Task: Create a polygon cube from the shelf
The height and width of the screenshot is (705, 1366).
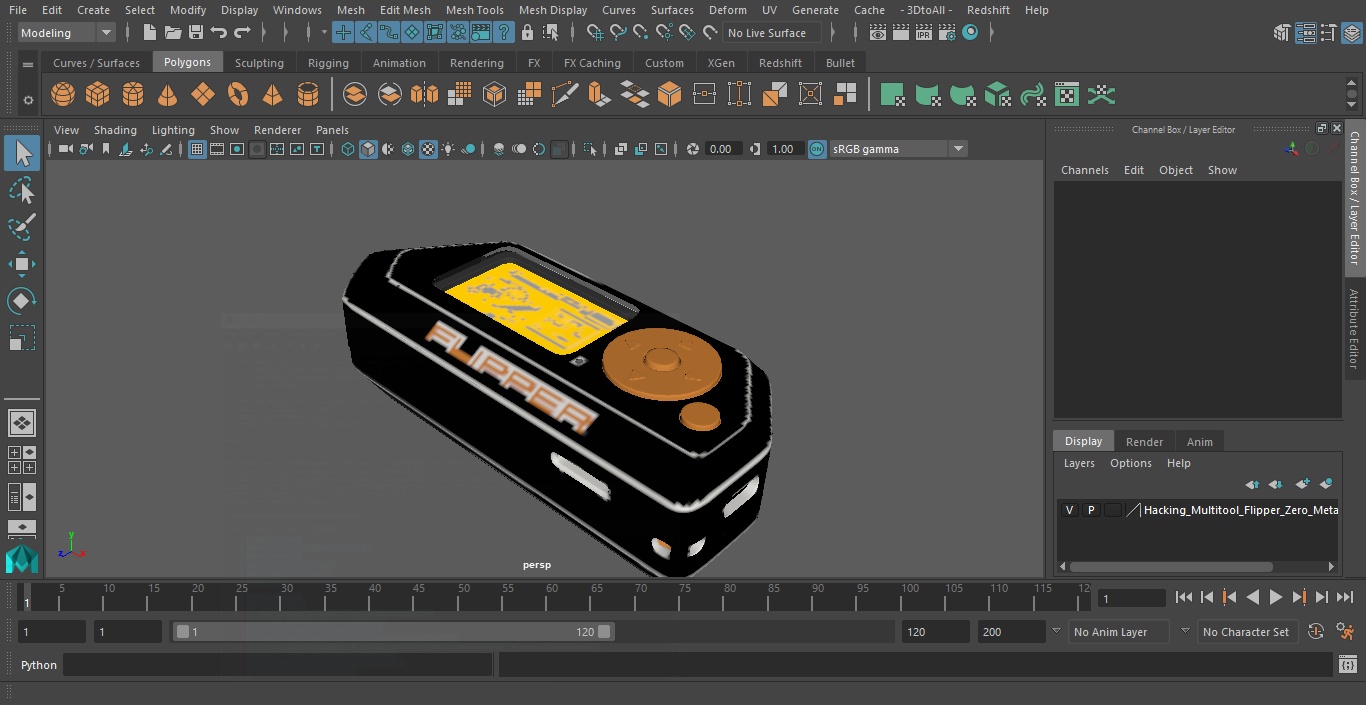Action: [98, 95]
